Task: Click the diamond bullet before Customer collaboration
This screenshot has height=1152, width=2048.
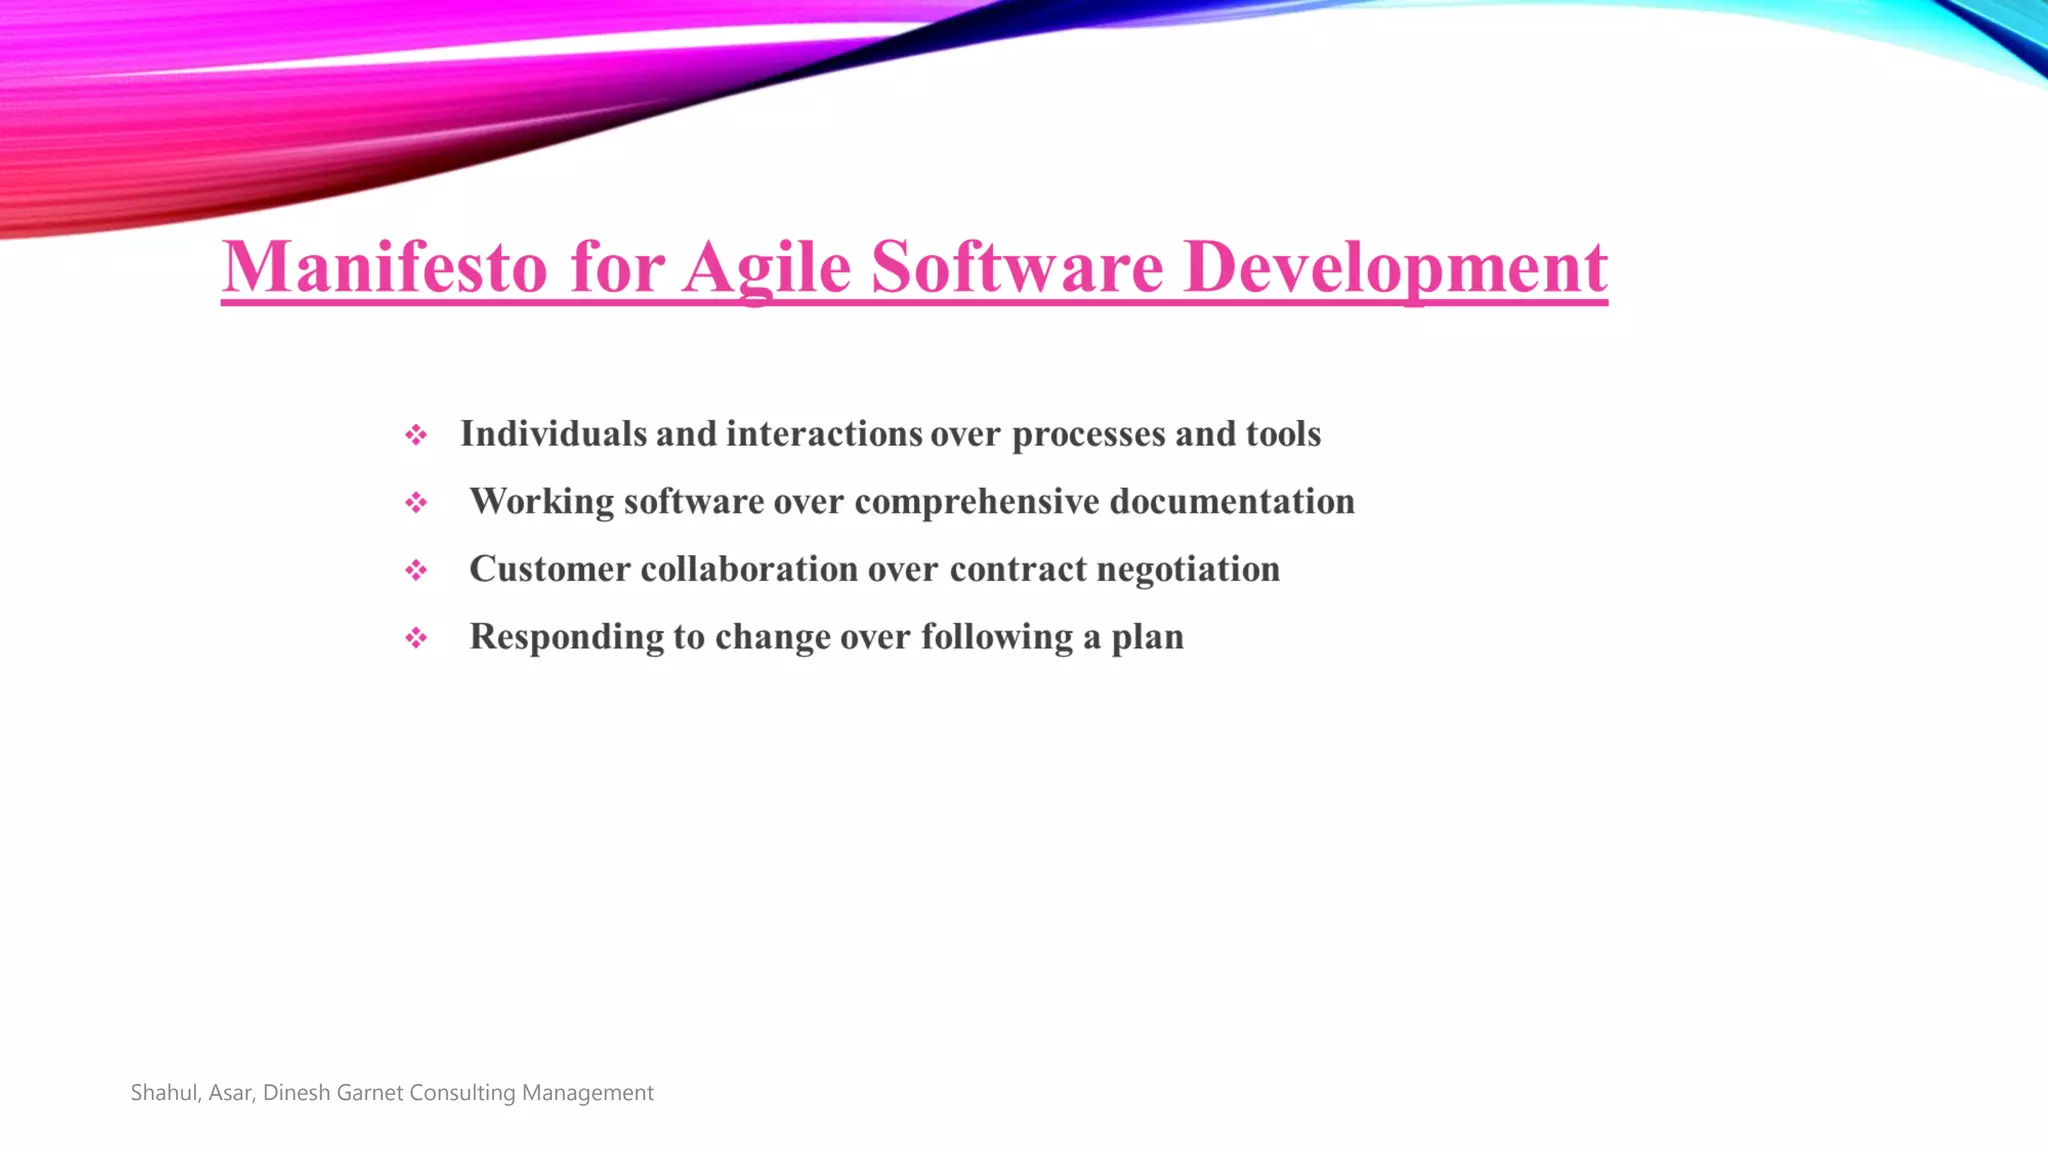Action: 416,570
